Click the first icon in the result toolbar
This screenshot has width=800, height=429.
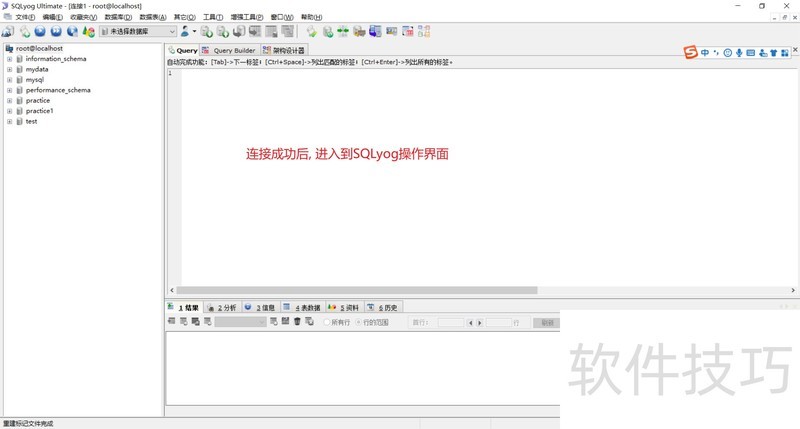[x=171, y=321]
